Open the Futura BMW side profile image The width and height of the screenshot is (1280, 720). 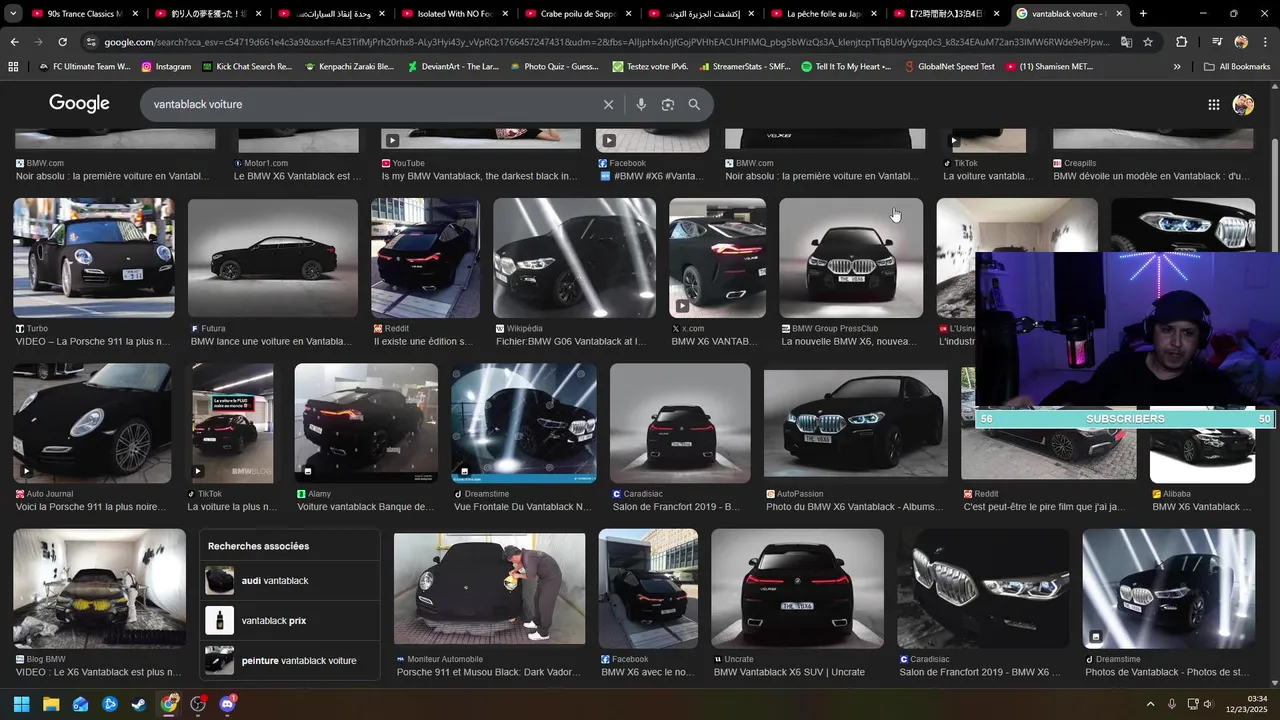[273, 258]
